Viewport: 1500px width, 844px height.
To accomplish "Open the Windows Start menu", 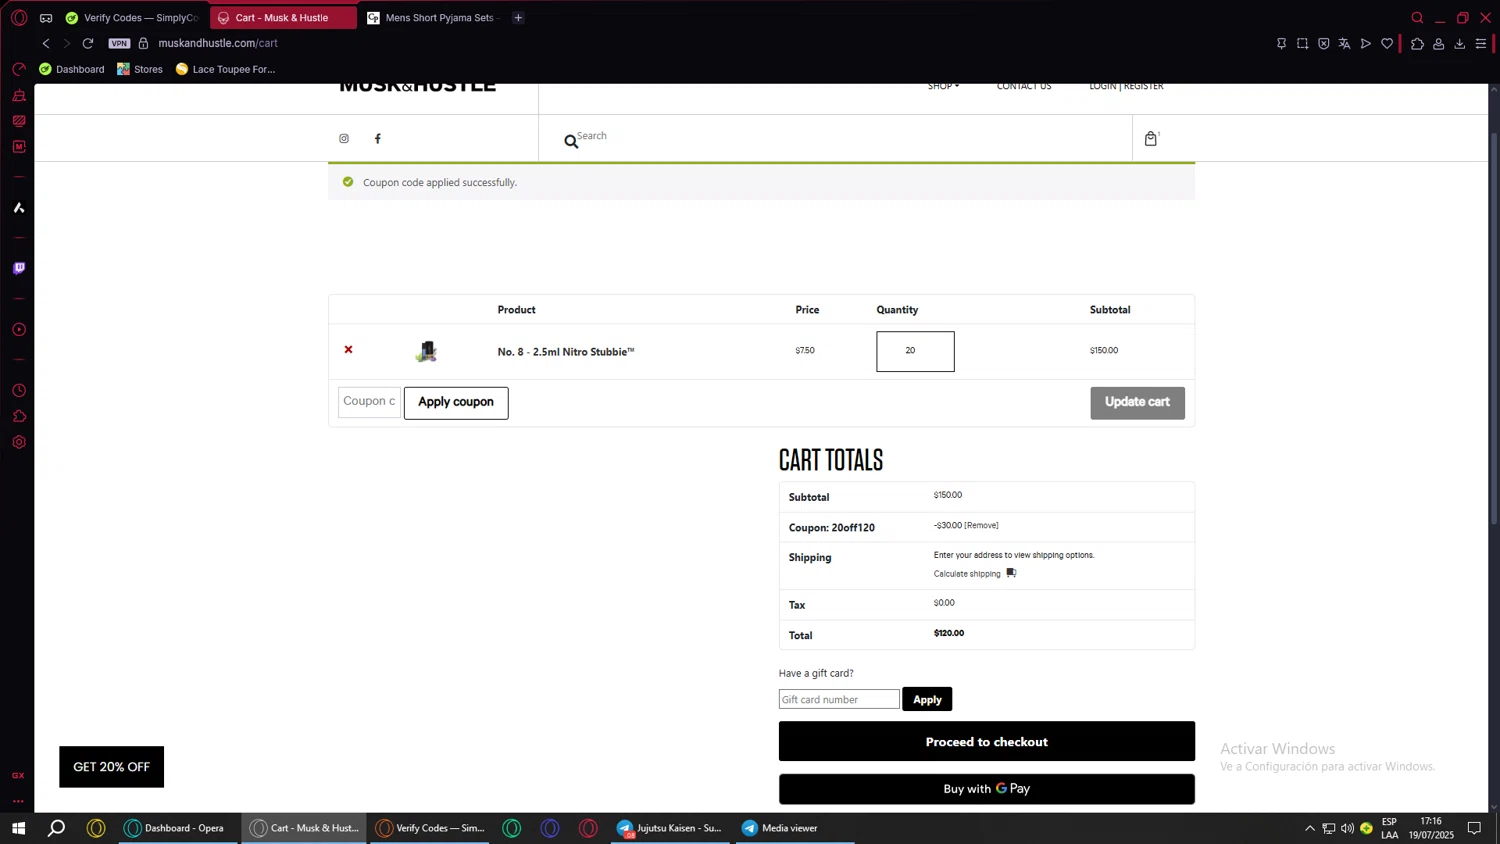I will point(18,828).
